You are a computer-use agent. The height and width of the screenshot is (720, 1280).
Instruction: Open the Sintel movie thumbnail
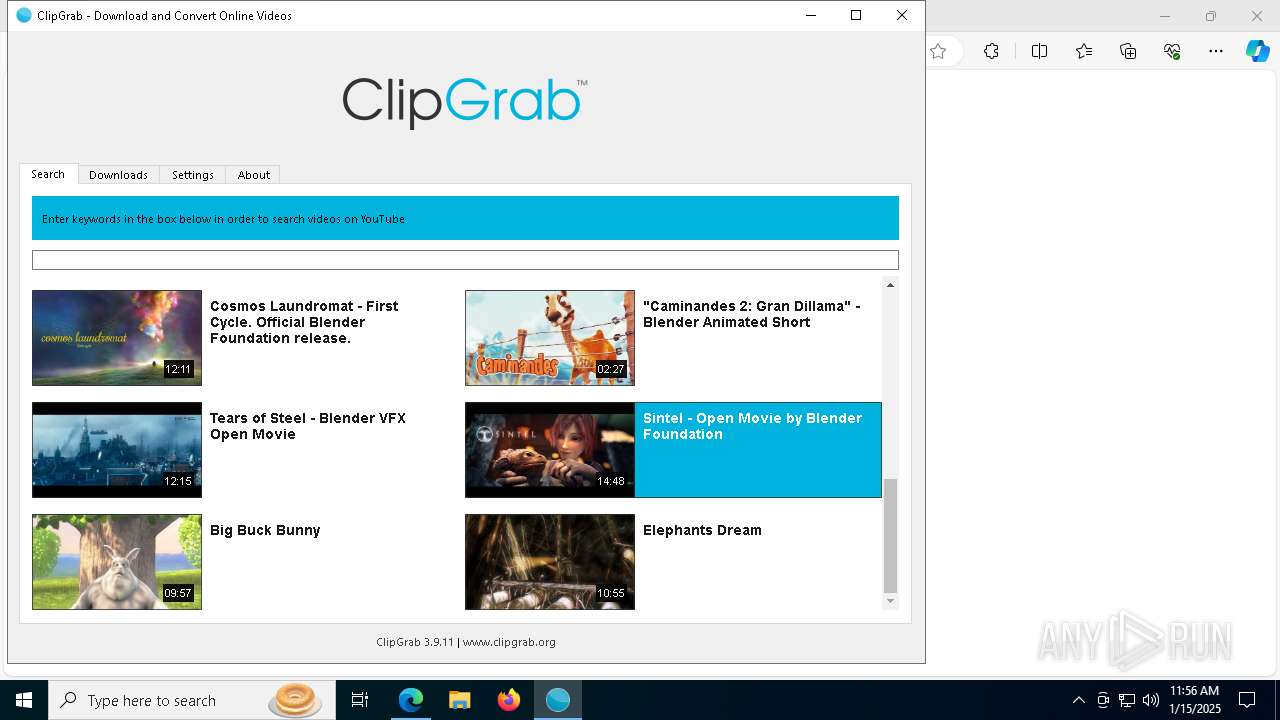(550, 450)
